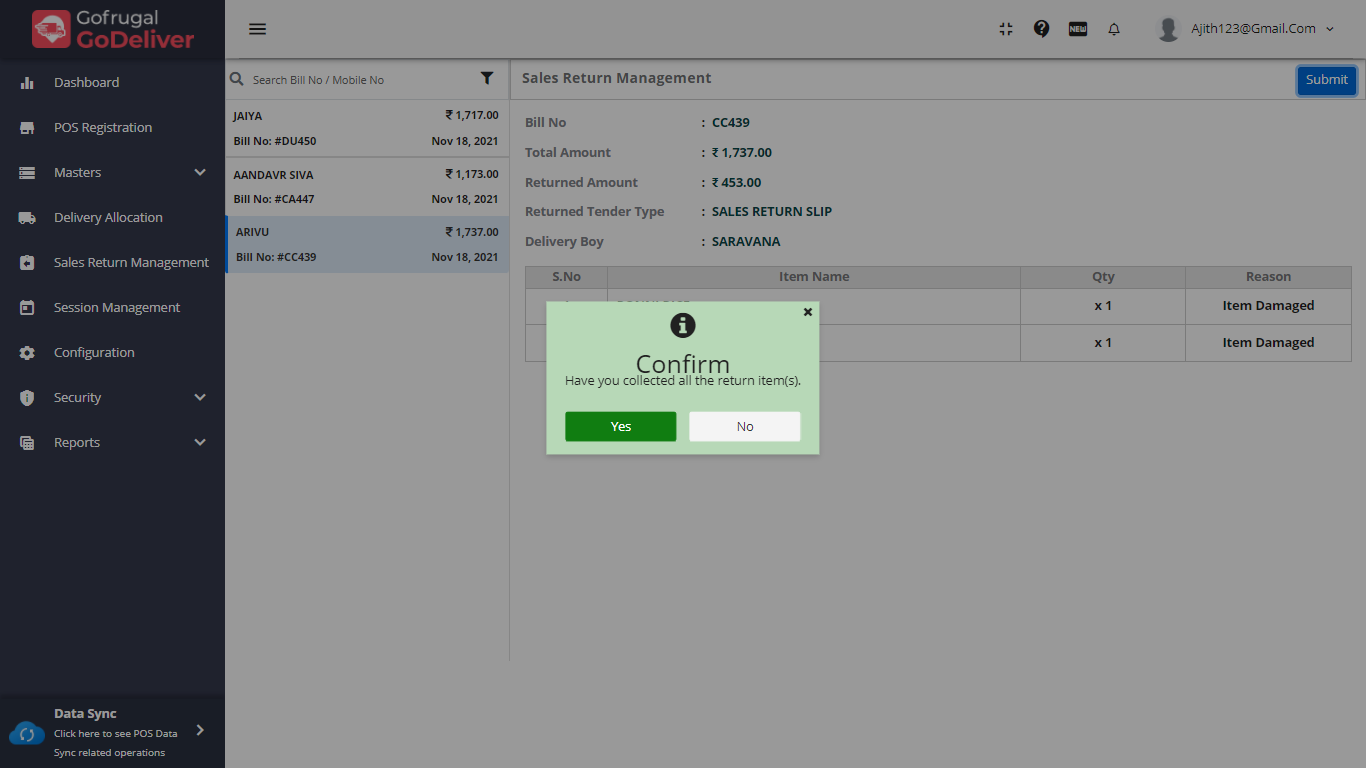Click the Confirm dialog title
This screenshot has width=1366, height=768.
pyautogui.click(x=683, y=364)
